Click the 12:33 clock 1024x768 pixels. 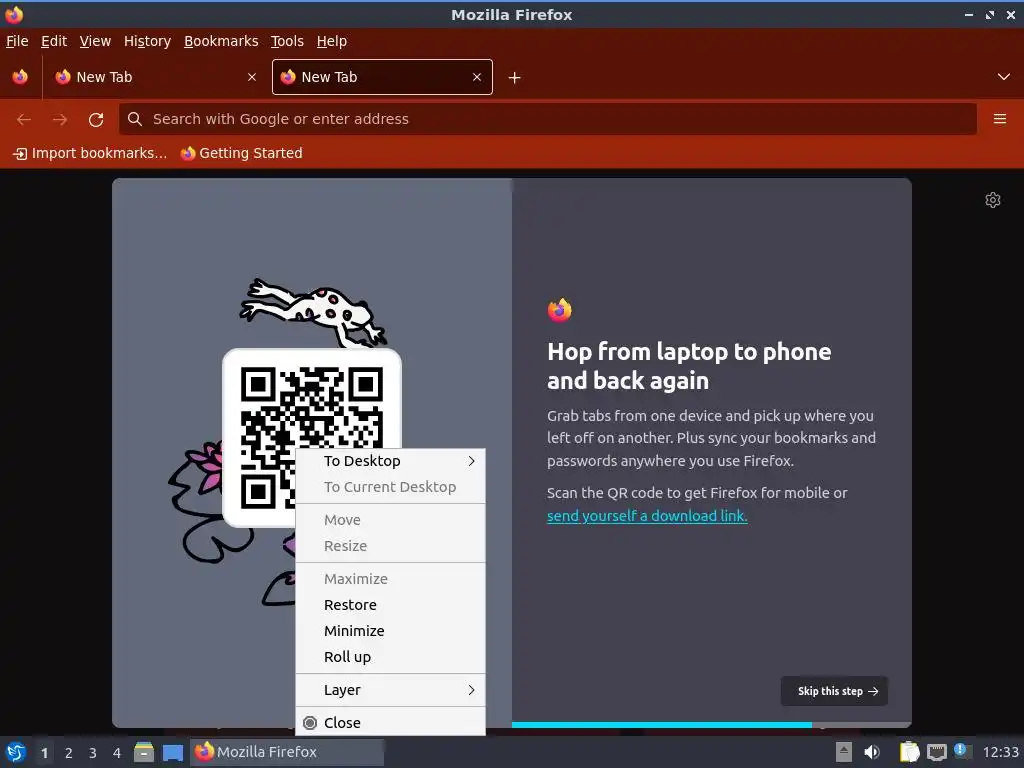coord(1000,752)
